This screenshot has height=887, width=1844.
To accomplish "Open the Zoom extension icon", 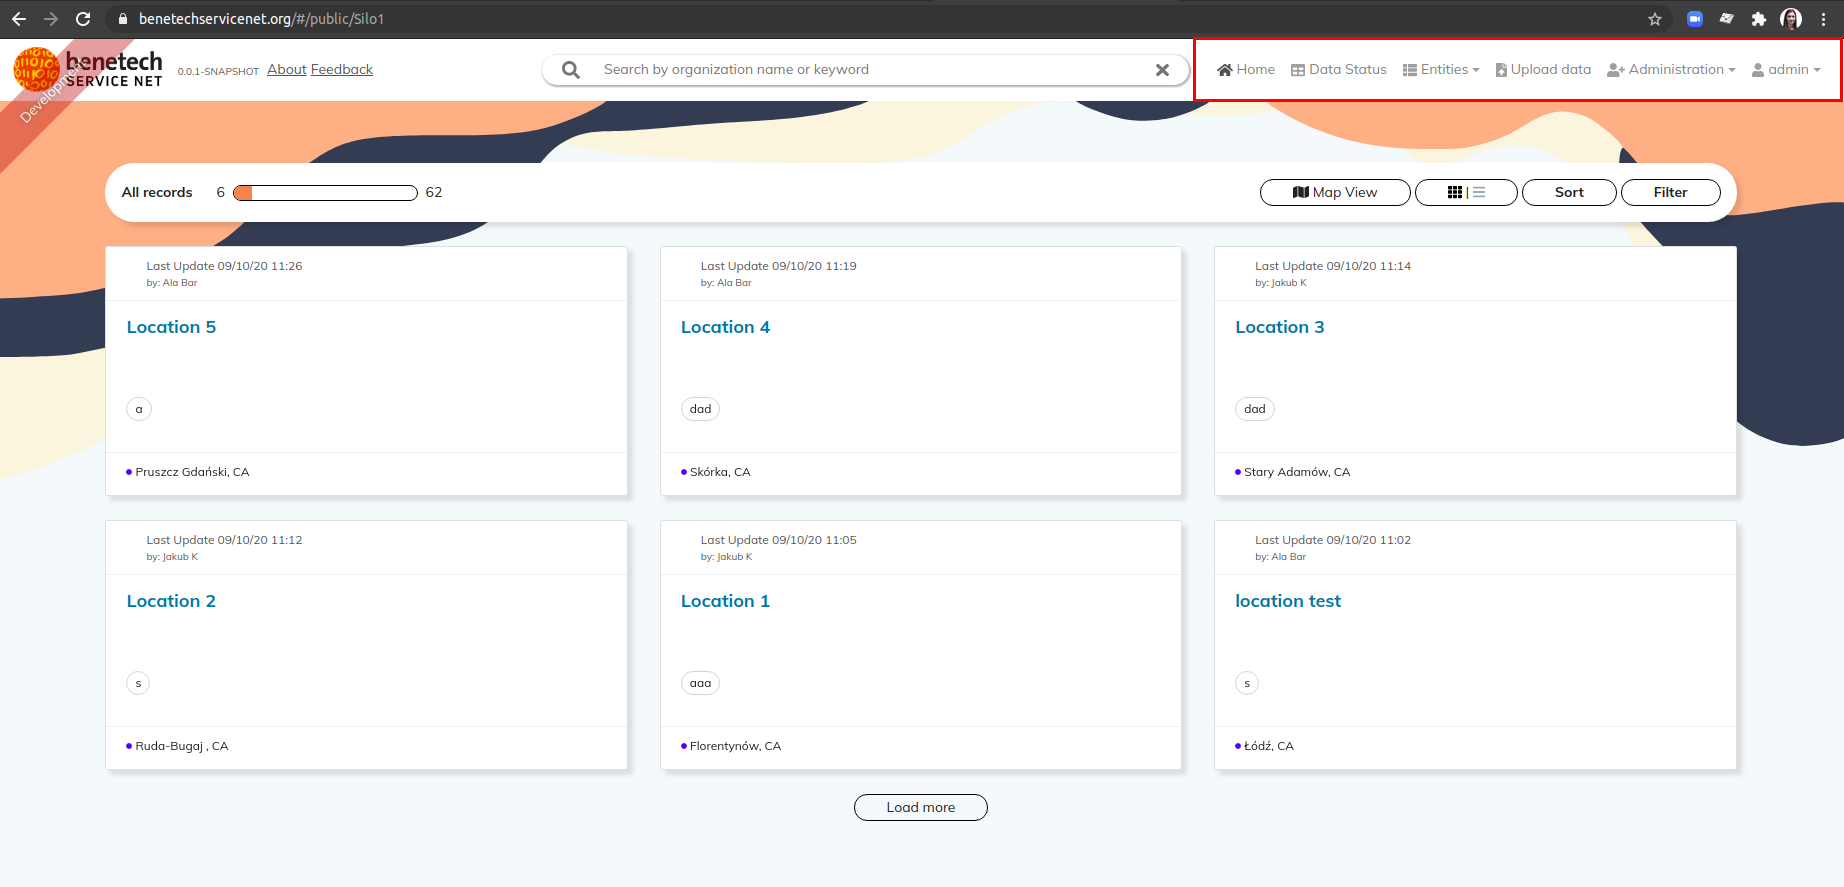I will (1695, 19).
